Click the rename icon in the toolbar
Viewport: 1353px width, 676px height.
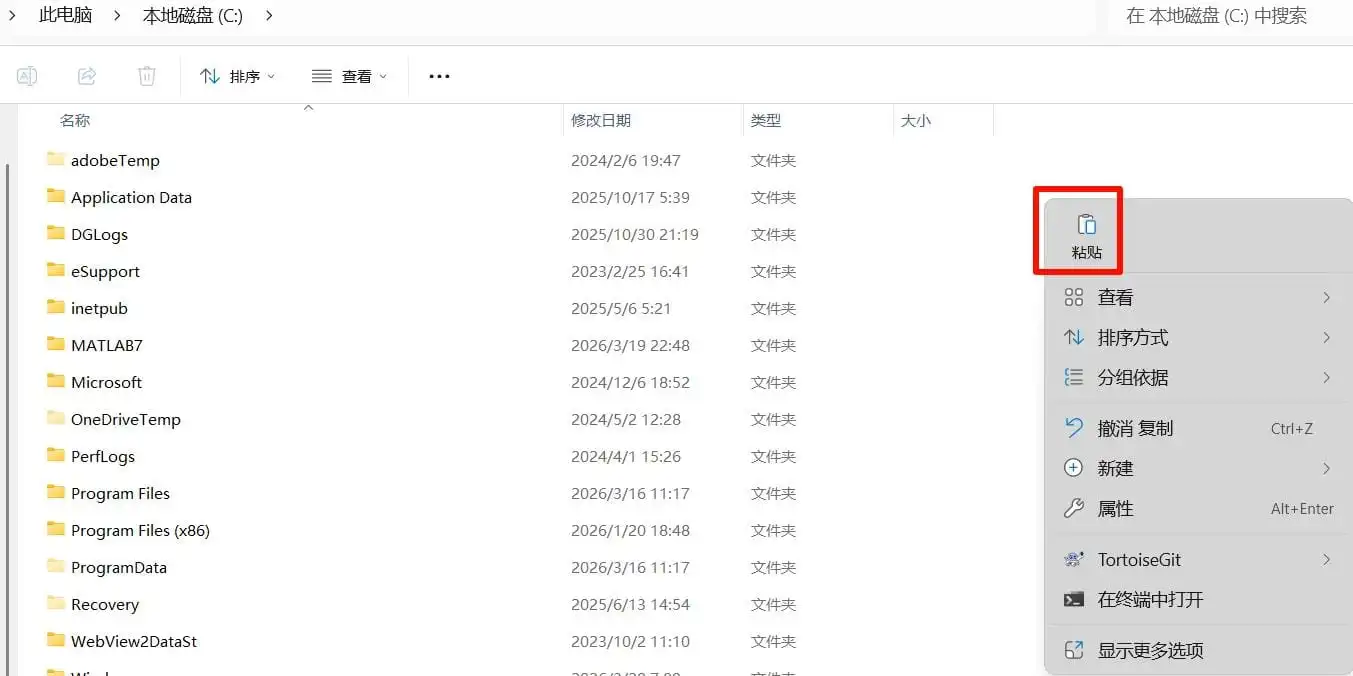(x=27, y=76)
